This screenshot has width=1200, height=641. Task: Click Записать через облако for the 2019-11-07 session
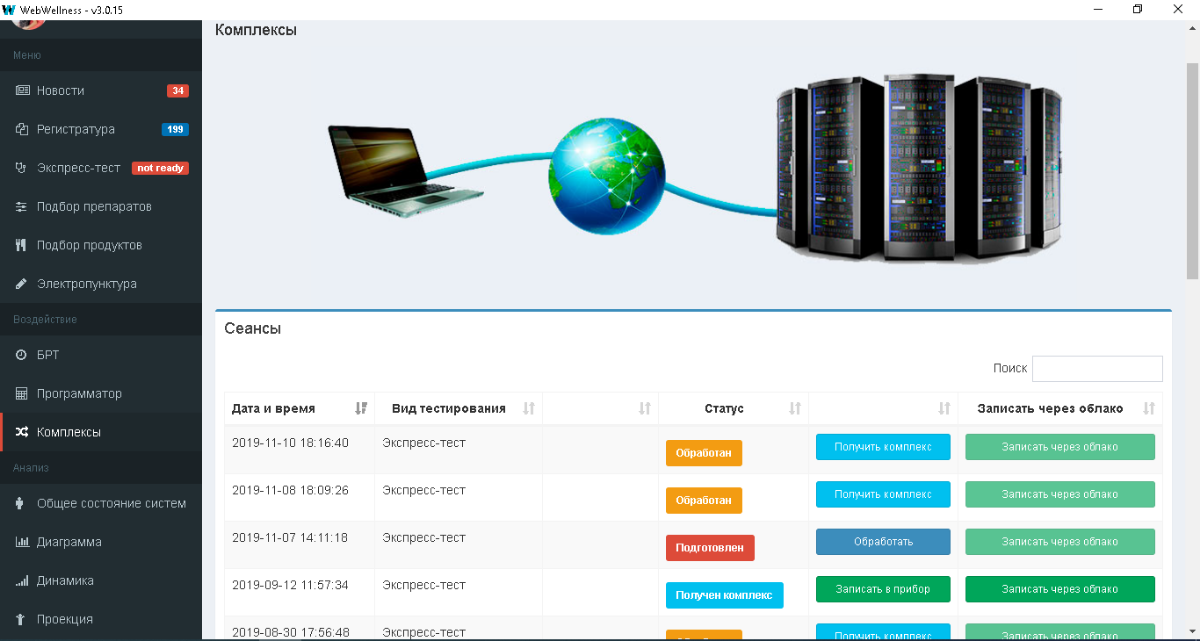click(1060, 542)
